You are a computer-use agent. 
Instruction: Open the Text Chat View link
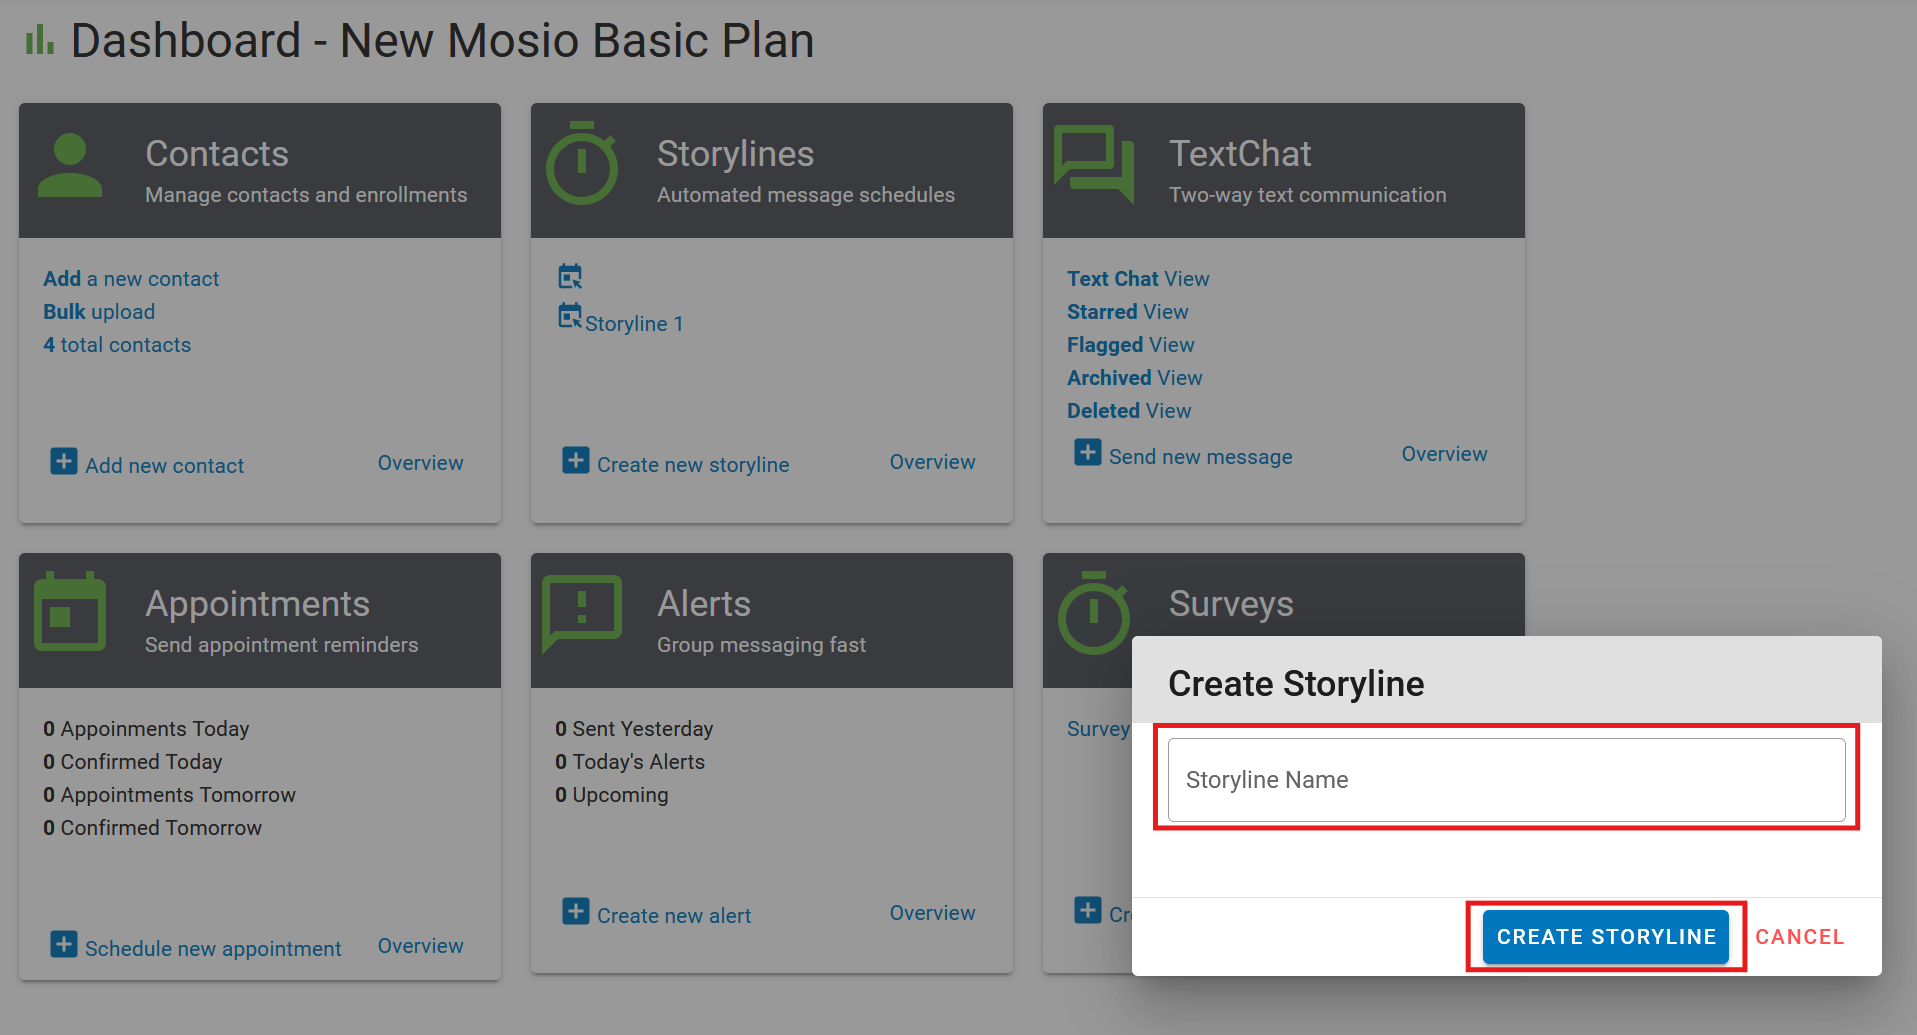(1138, 279)
